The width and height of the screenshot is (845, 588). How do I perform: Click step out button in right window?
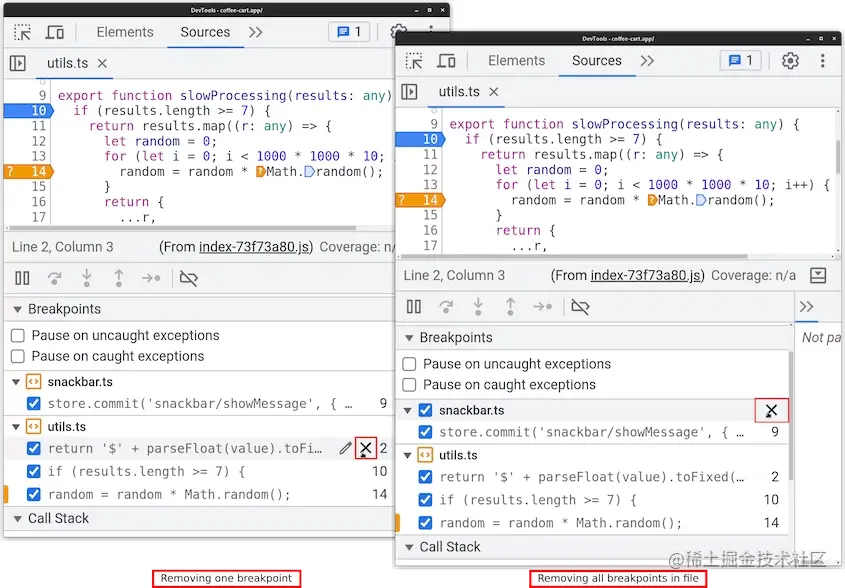coord(511,307)
